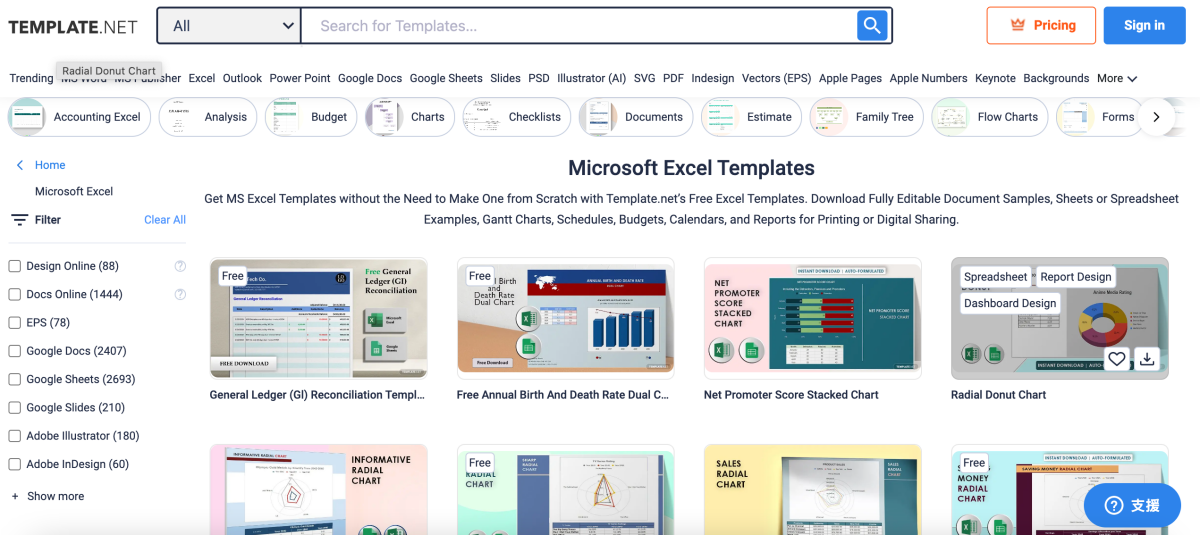The width and height of the screenshot is (1200, 535).
Task: Open the Keynote navigation item
Action: 995,78
